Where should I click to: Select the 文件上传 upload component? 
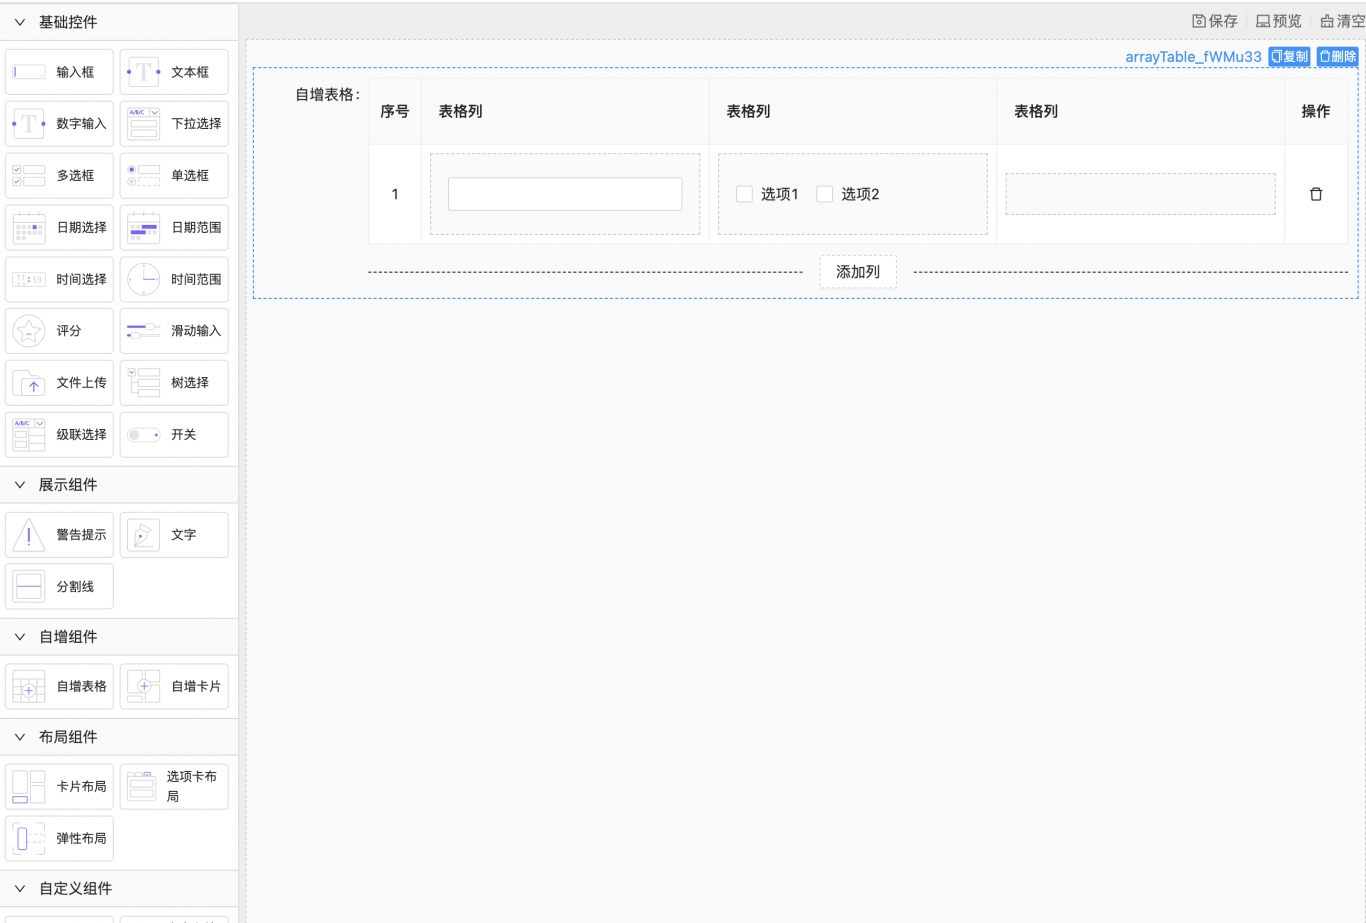[59, 383]
